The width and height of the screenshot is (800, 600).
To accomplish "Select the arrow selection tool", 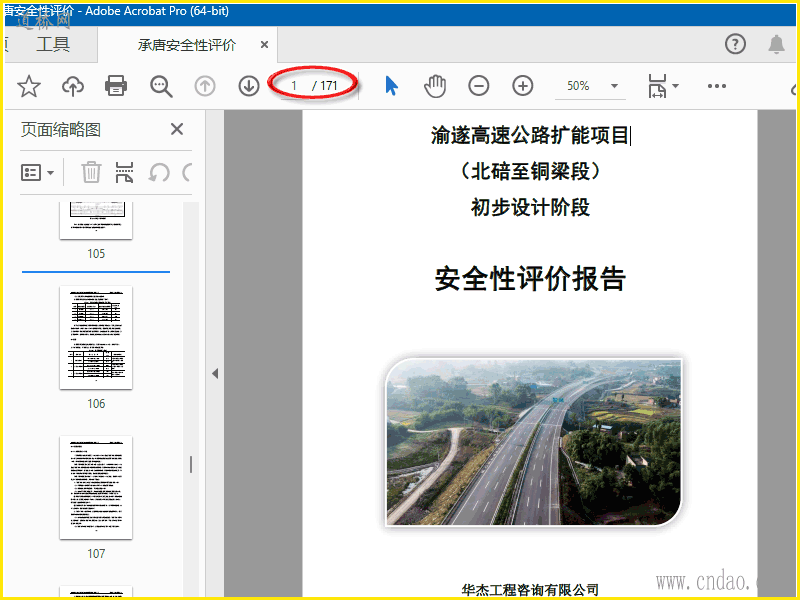I will click(391, 86).
